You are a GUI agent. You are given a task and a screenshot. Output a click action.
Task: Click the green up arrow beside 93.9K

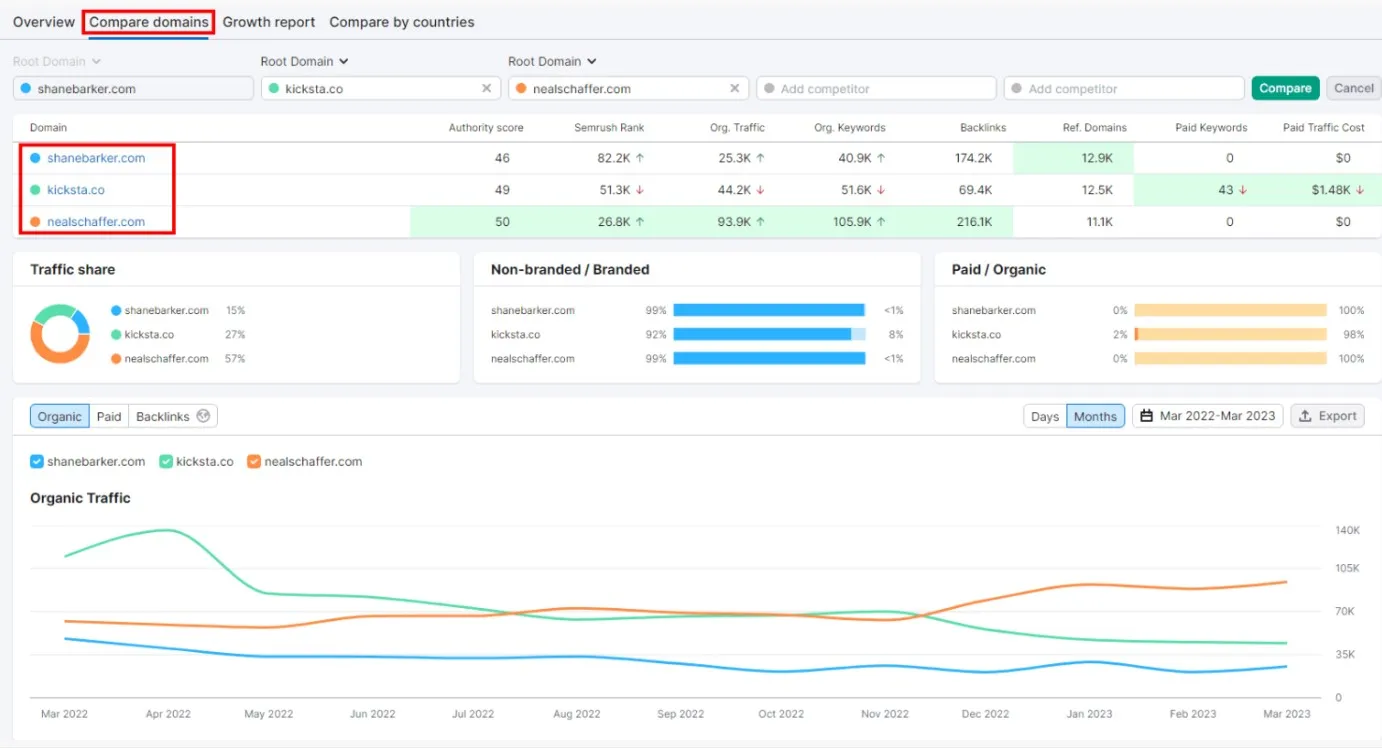760,222
